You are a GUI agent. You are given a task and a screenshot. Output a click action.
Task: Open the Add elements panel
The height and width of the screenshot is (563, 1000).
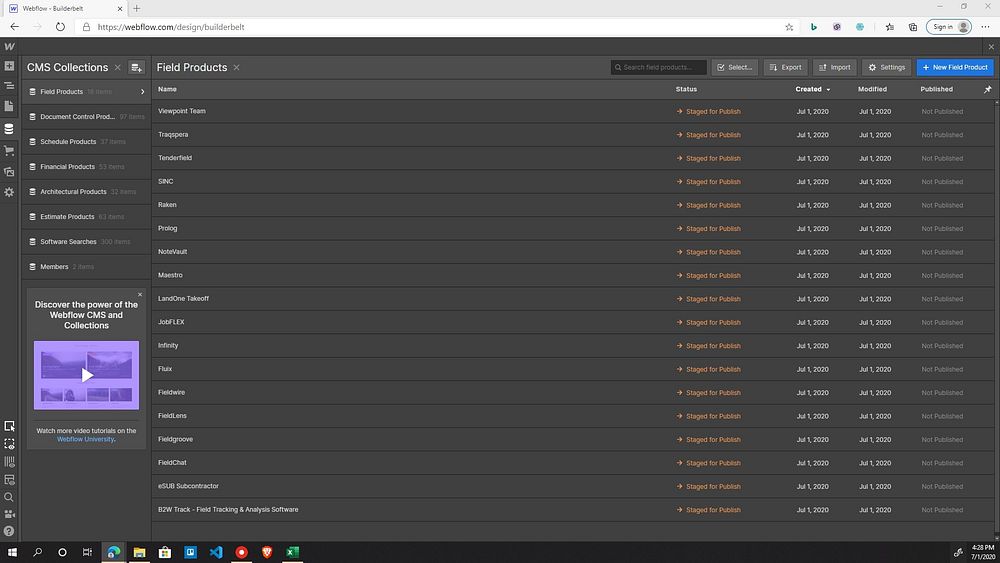tap(9, 66)
